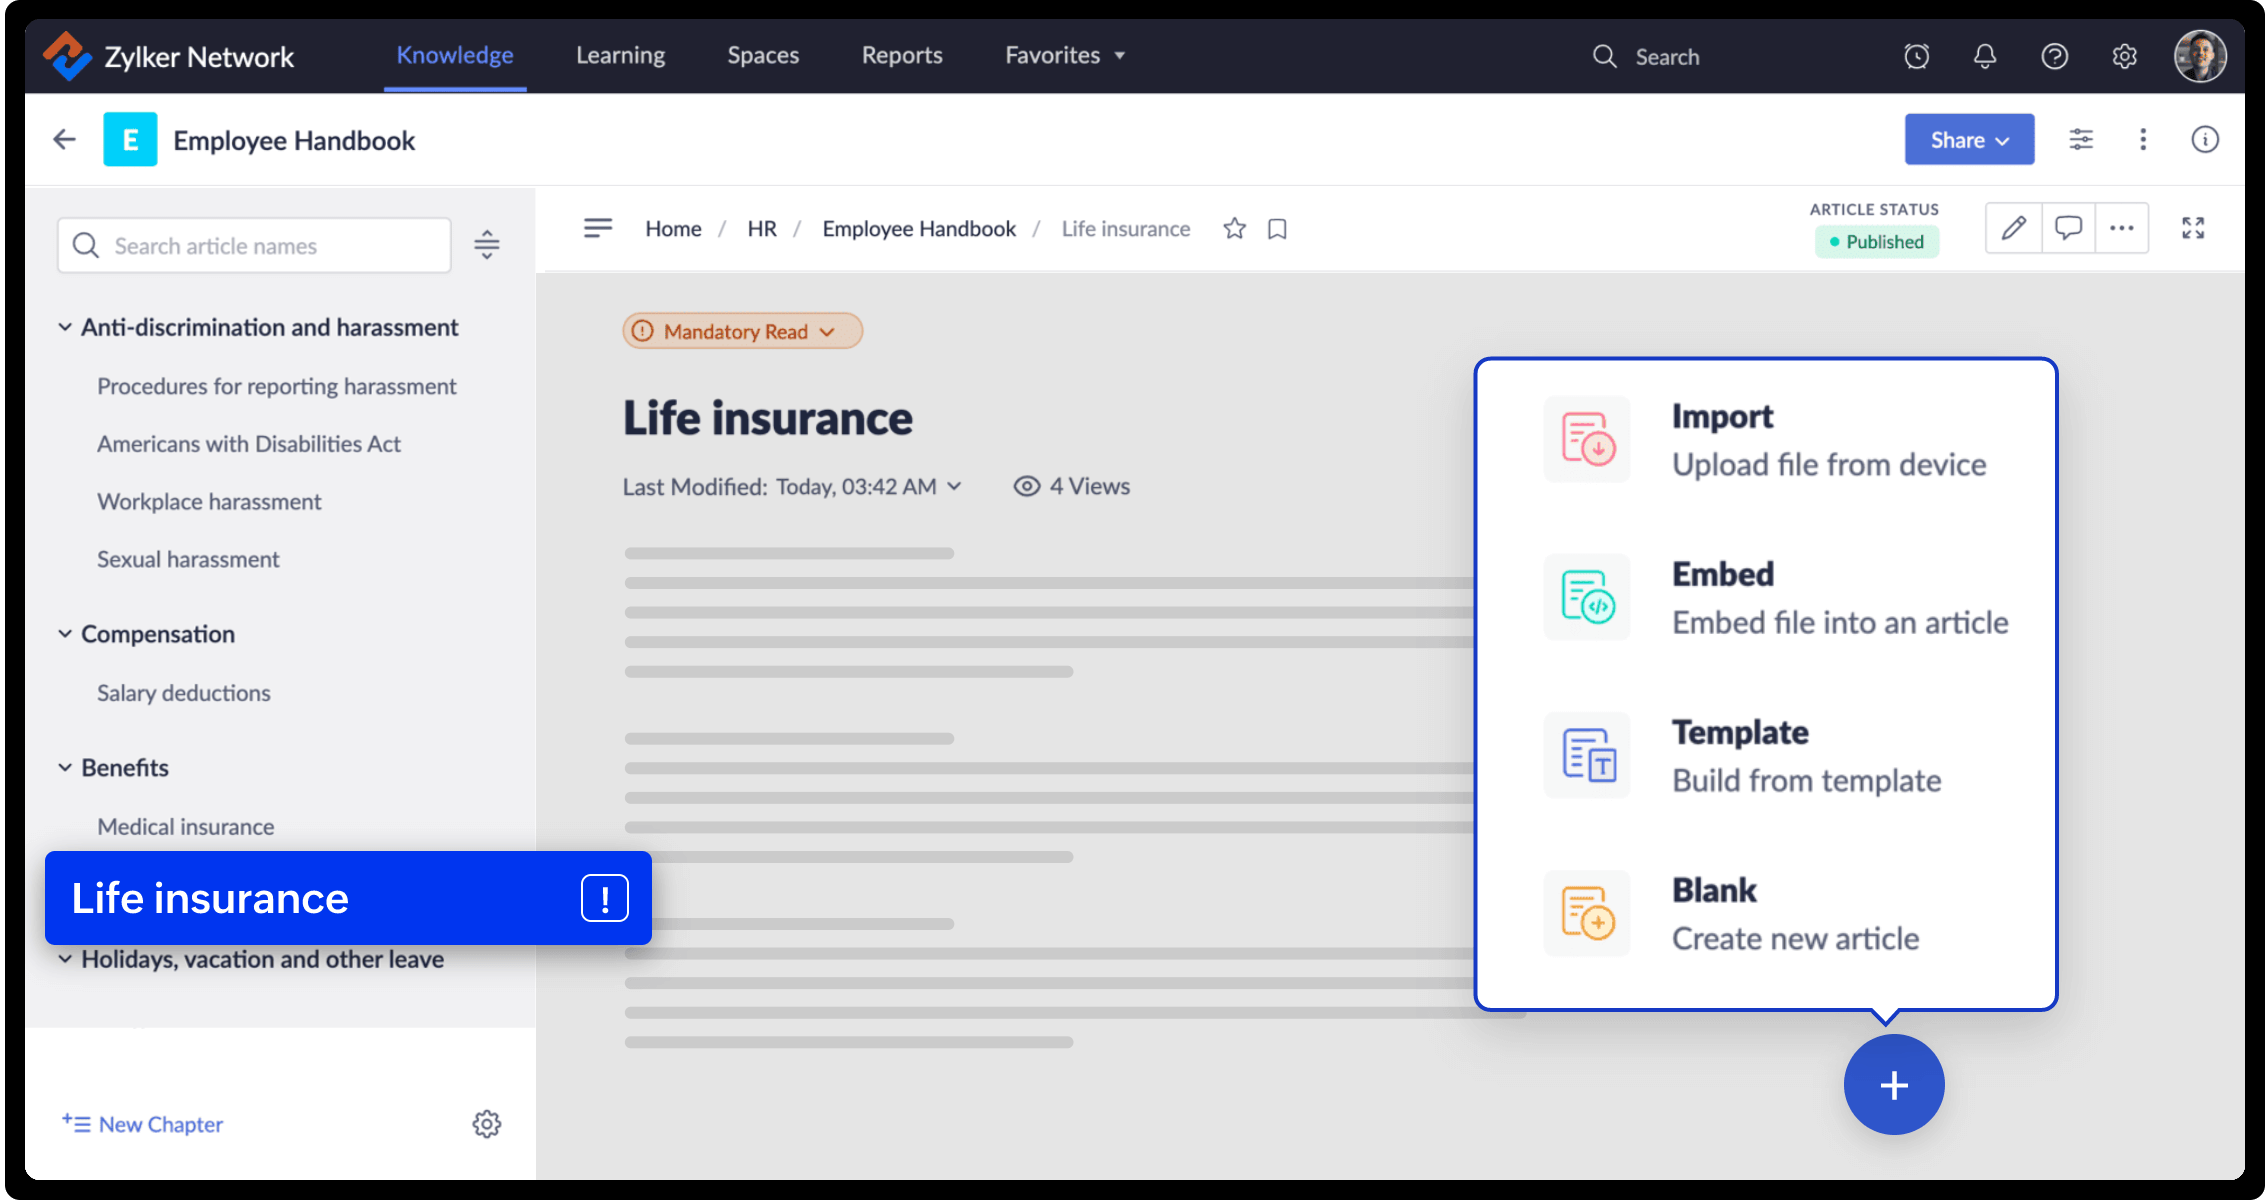This screenshot has height=1200, width=2265.
Task: Switch to the Learning tab
Action: pos(620,55)
